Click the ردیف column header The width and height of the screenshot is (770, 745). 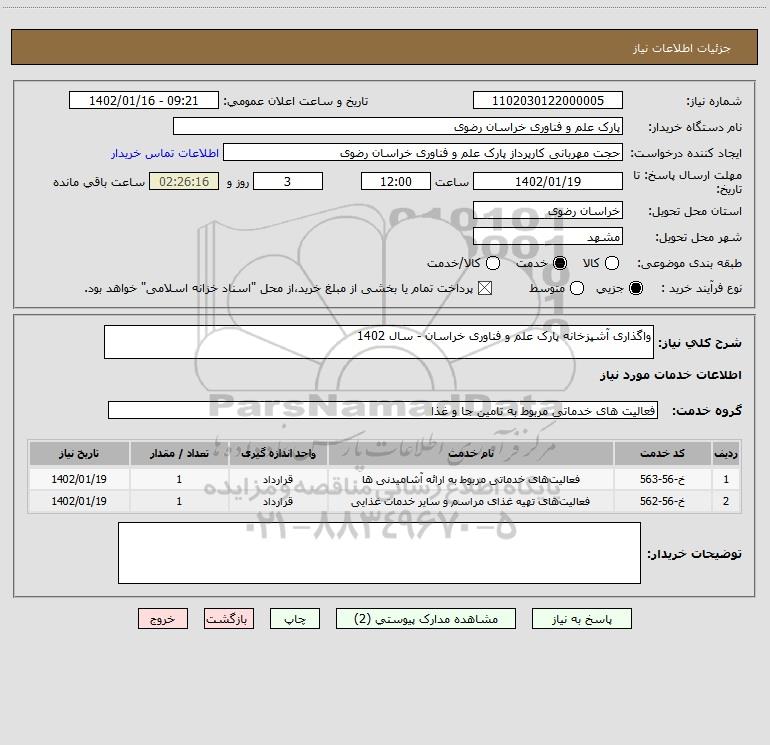click(726, 453)
